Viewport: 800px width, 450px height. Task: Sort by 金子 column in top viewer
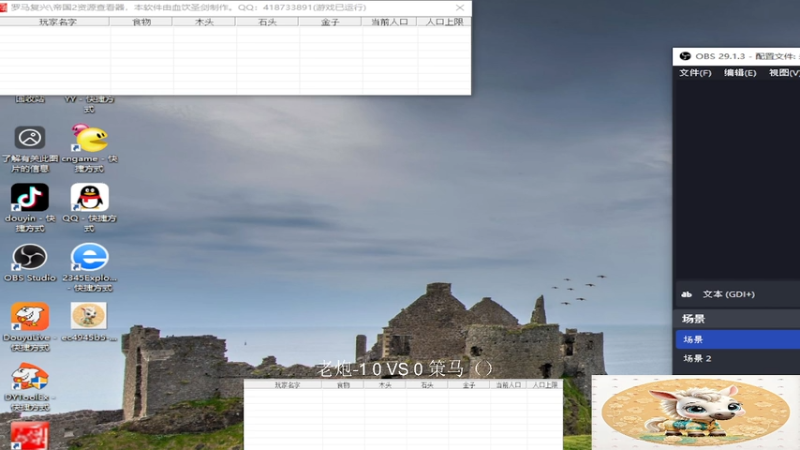pyautogui.click(x=330, y=22)
